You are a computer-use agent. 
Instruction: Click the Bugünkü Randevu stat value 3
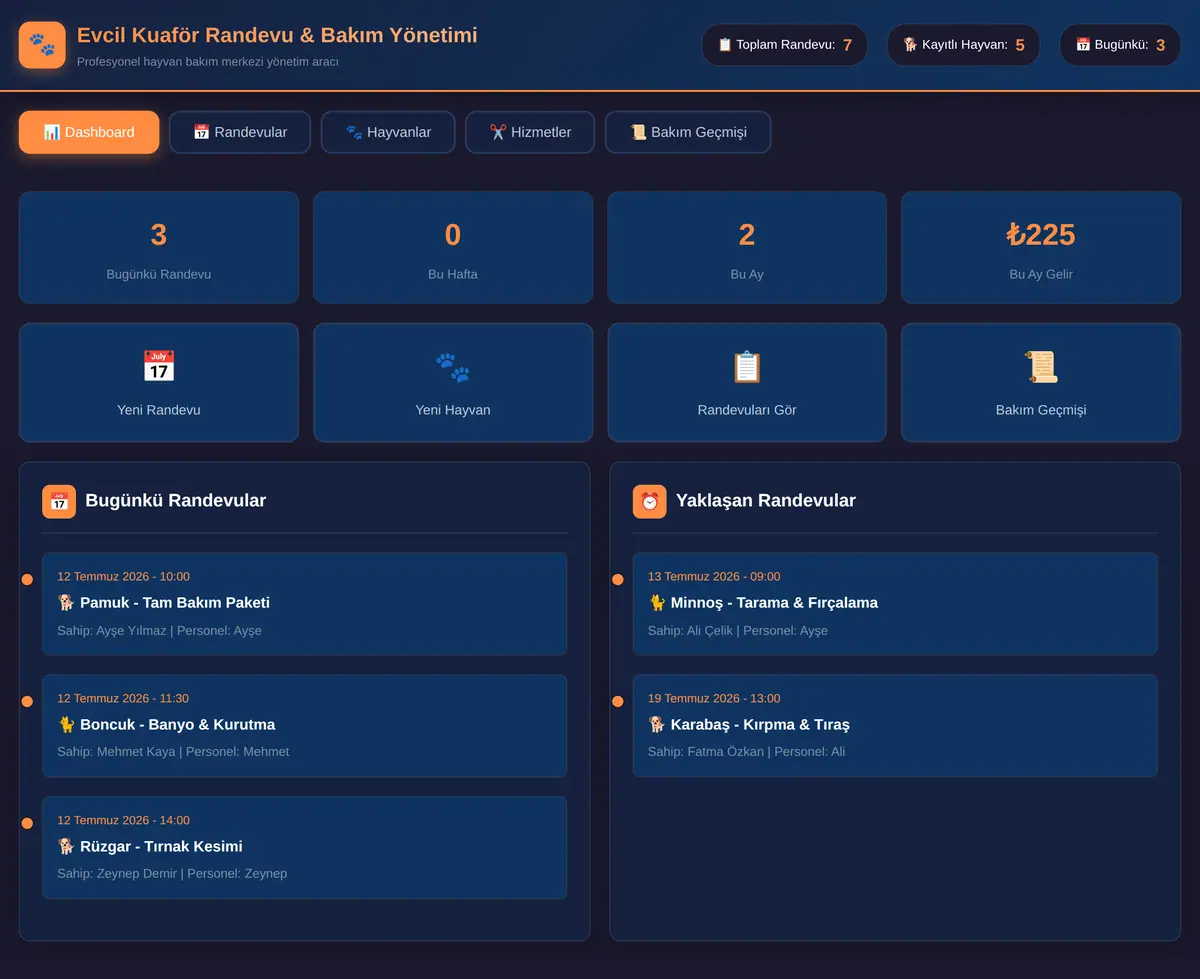159,235
